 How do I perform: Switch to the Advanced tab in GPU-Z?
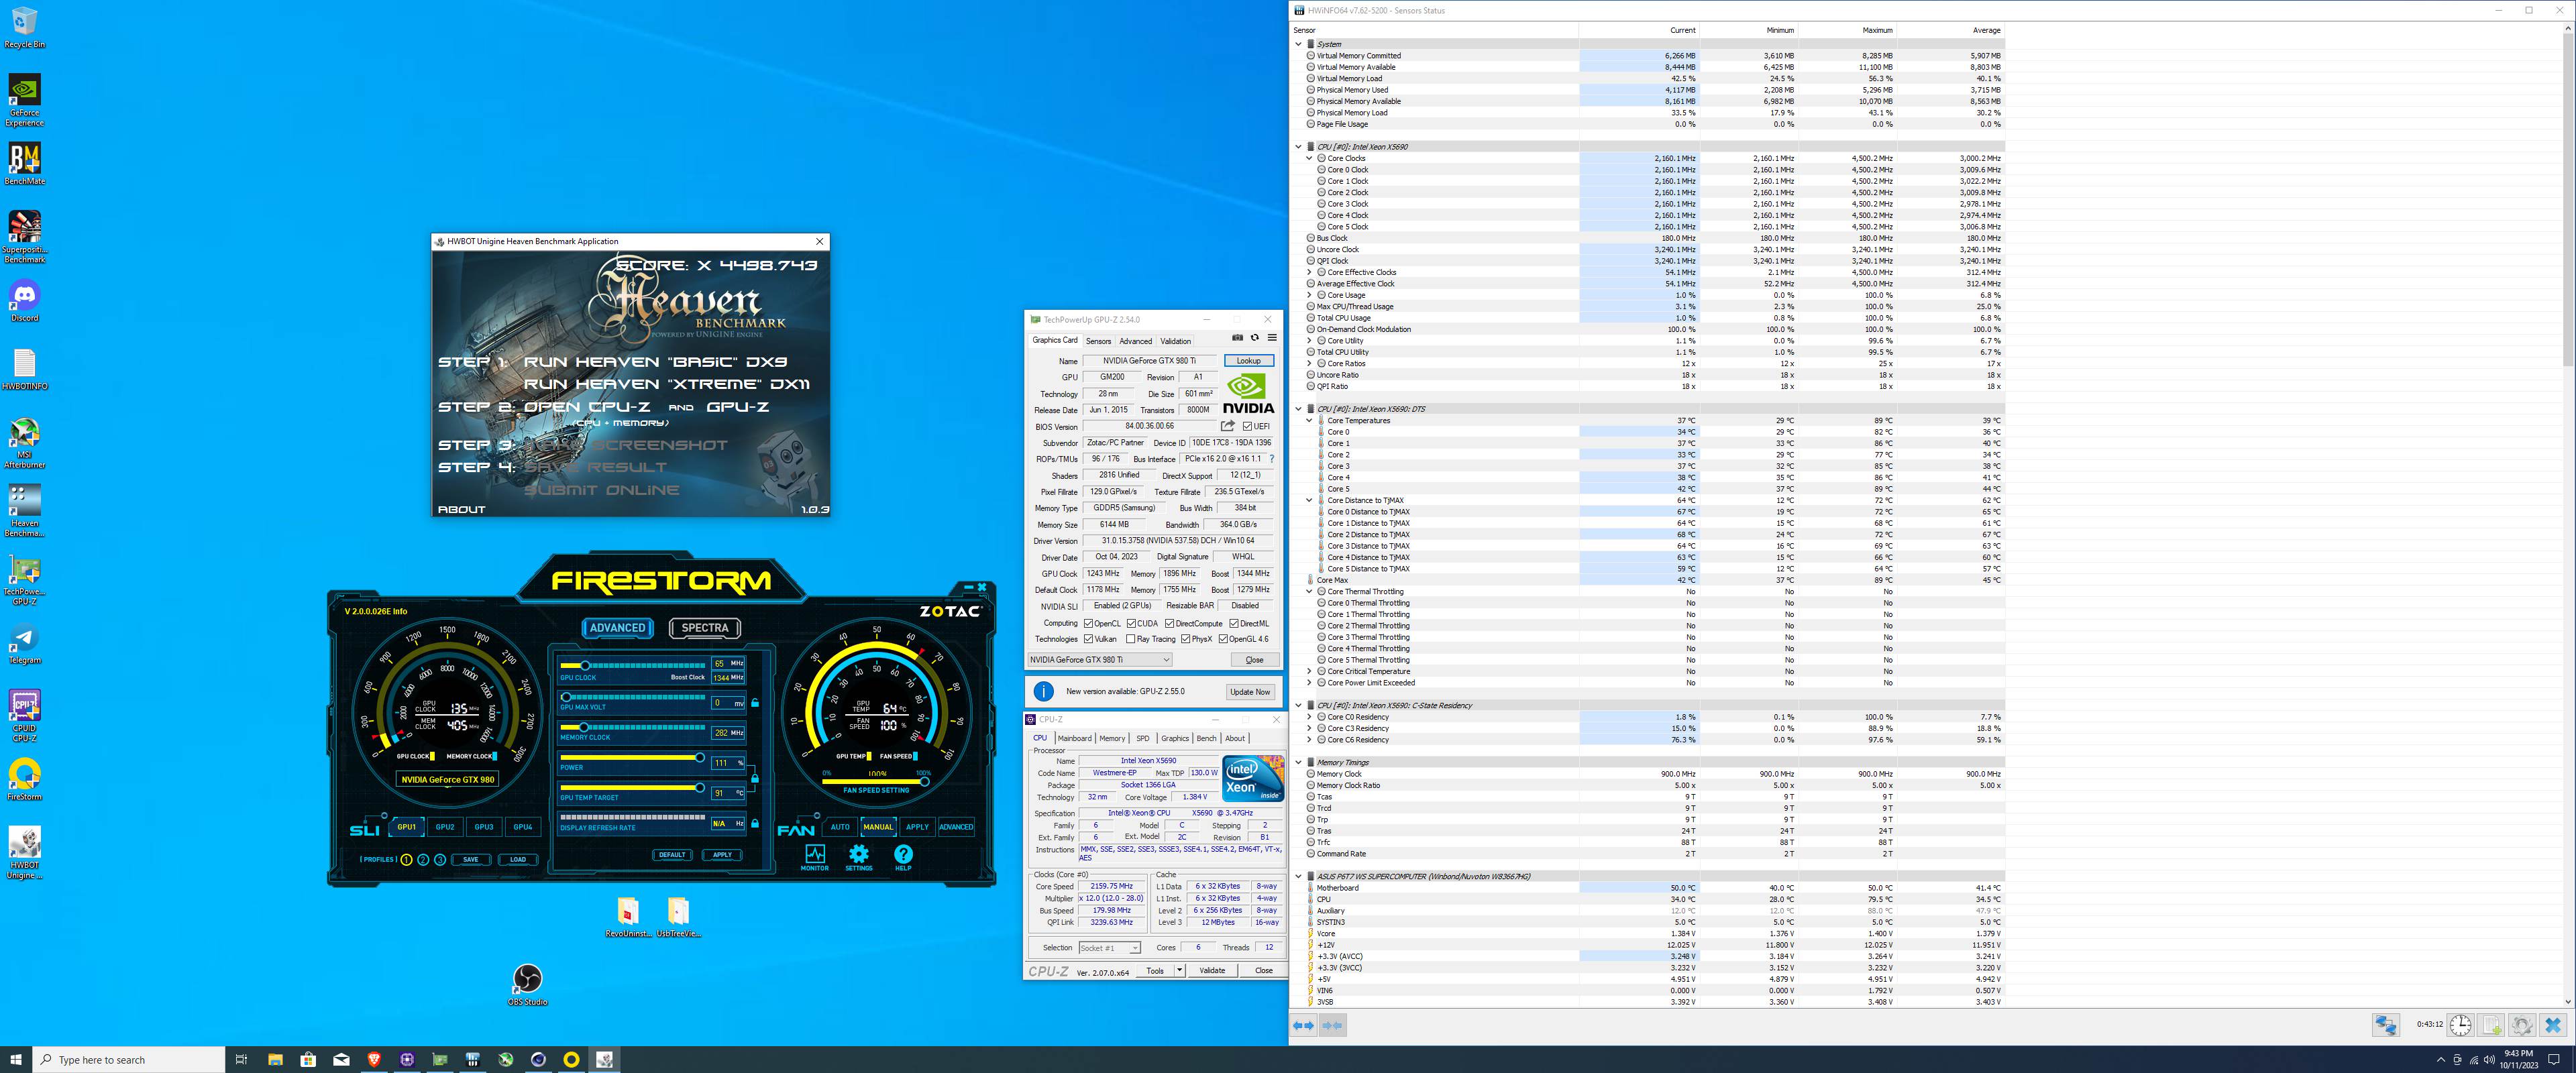pyautogui.click(x=1135, y=341)
